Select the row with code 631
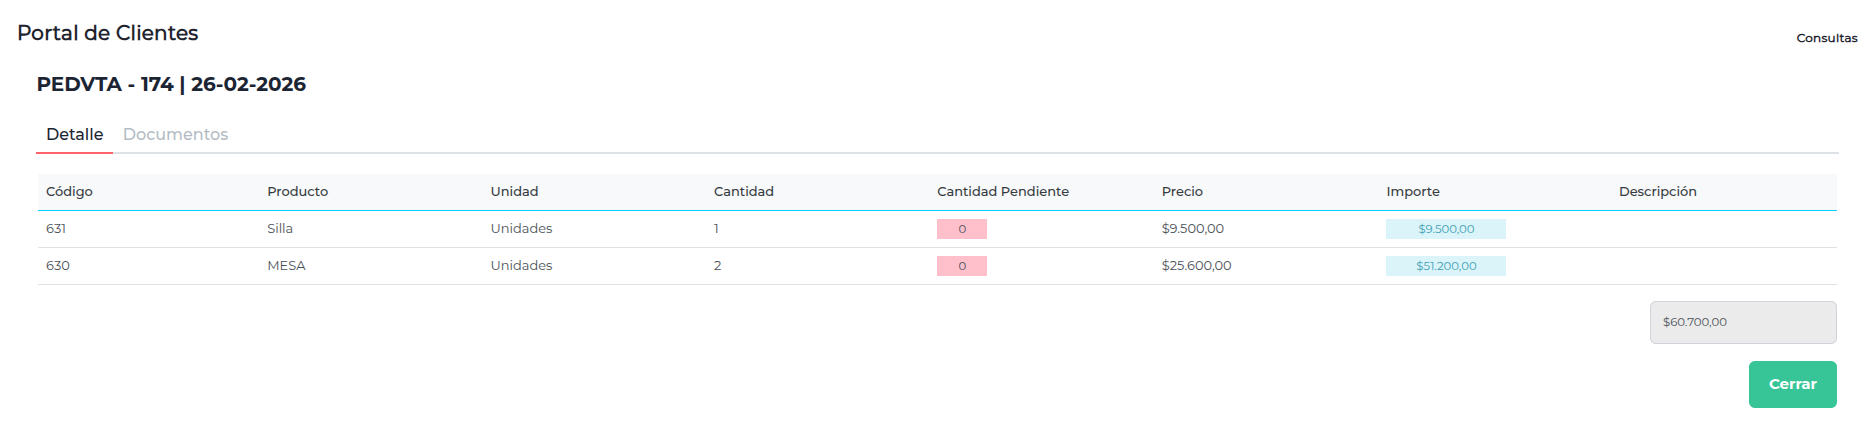 (56, 229)
